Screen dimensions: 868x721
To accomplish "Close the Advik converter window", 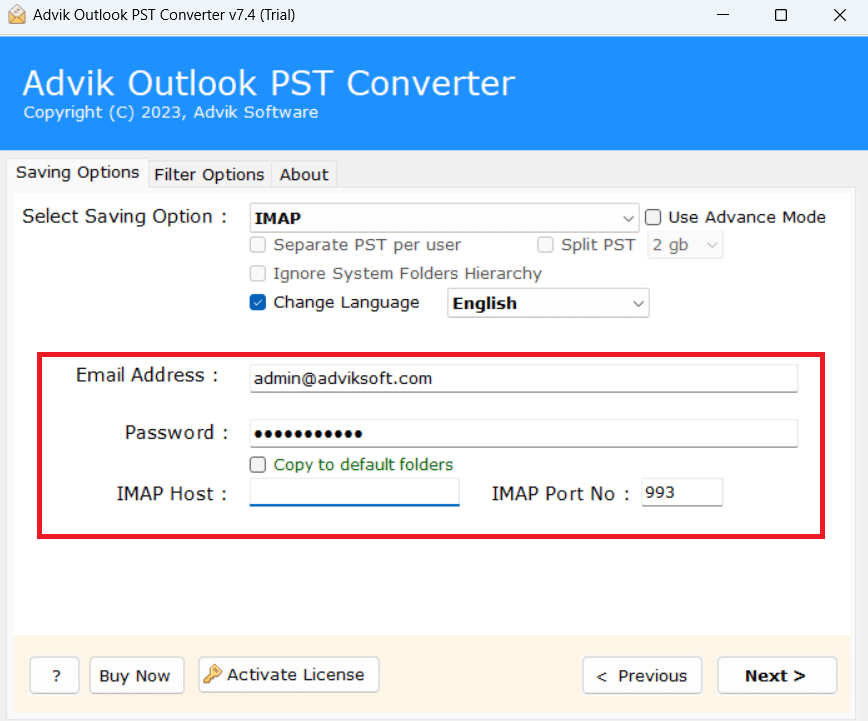I will (x=840, y=15).
